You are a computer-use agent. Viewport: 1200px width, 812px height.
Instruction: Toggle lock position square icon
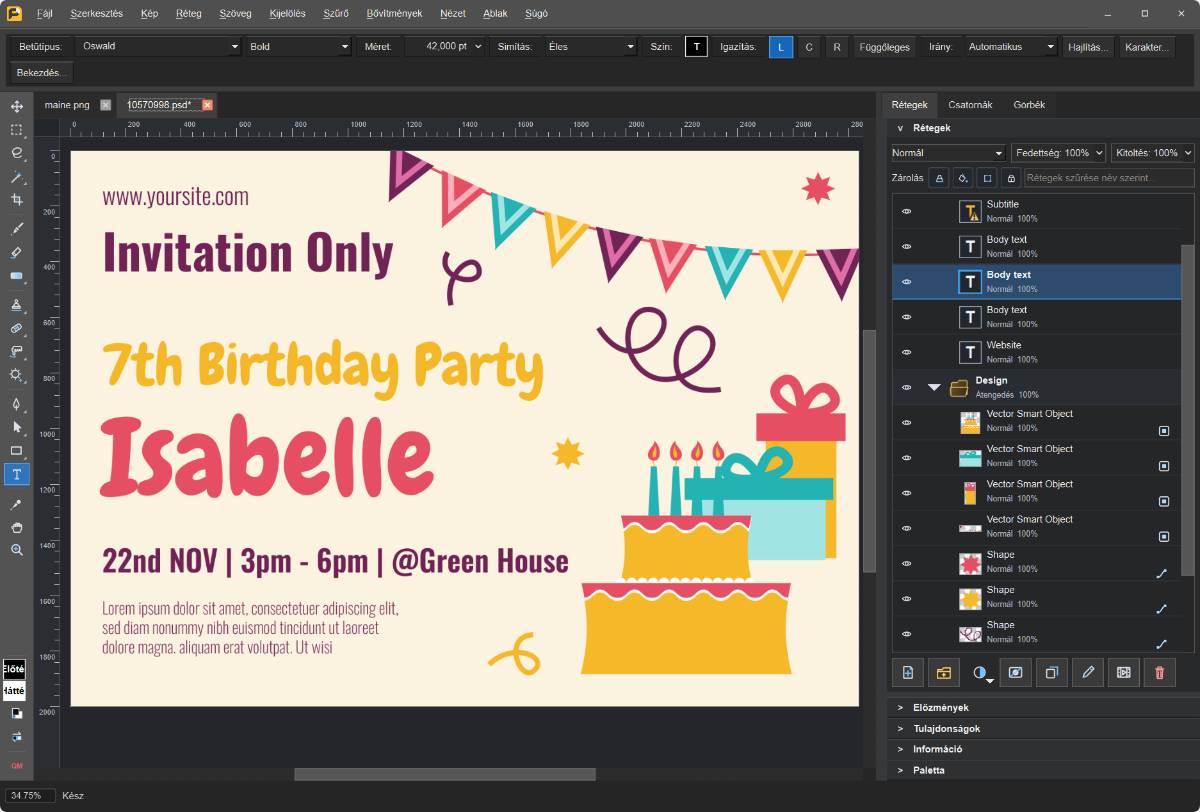pos(987,178)
